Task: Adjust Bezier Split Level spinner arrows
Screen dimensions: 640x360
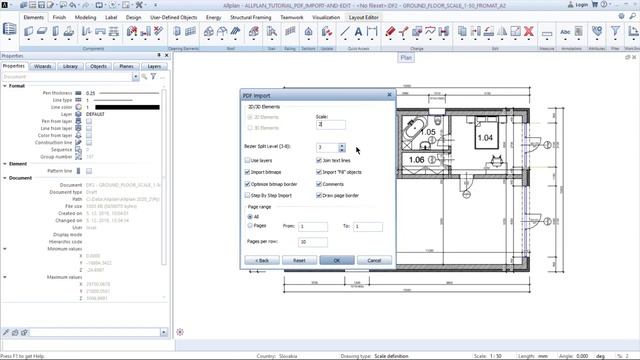Action: pos(342,147)
